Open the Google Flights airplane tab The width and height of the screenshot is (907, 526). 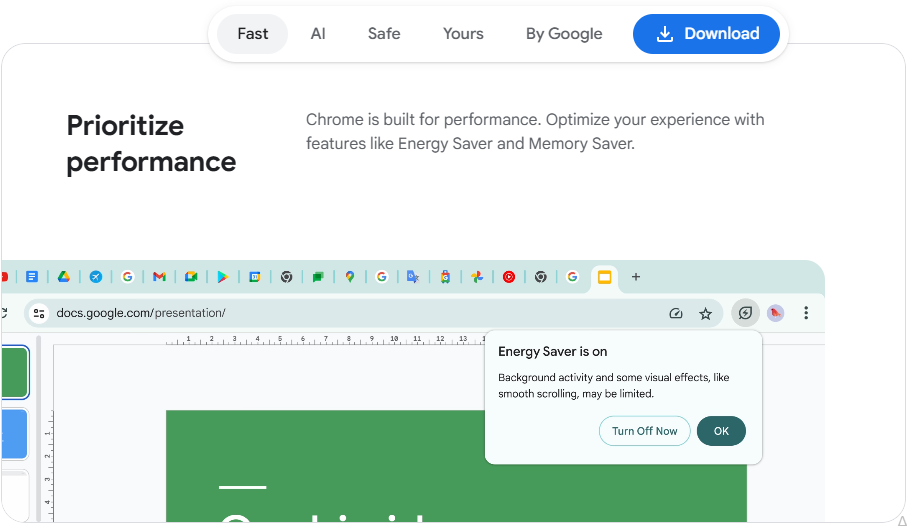tap(95, 277)
